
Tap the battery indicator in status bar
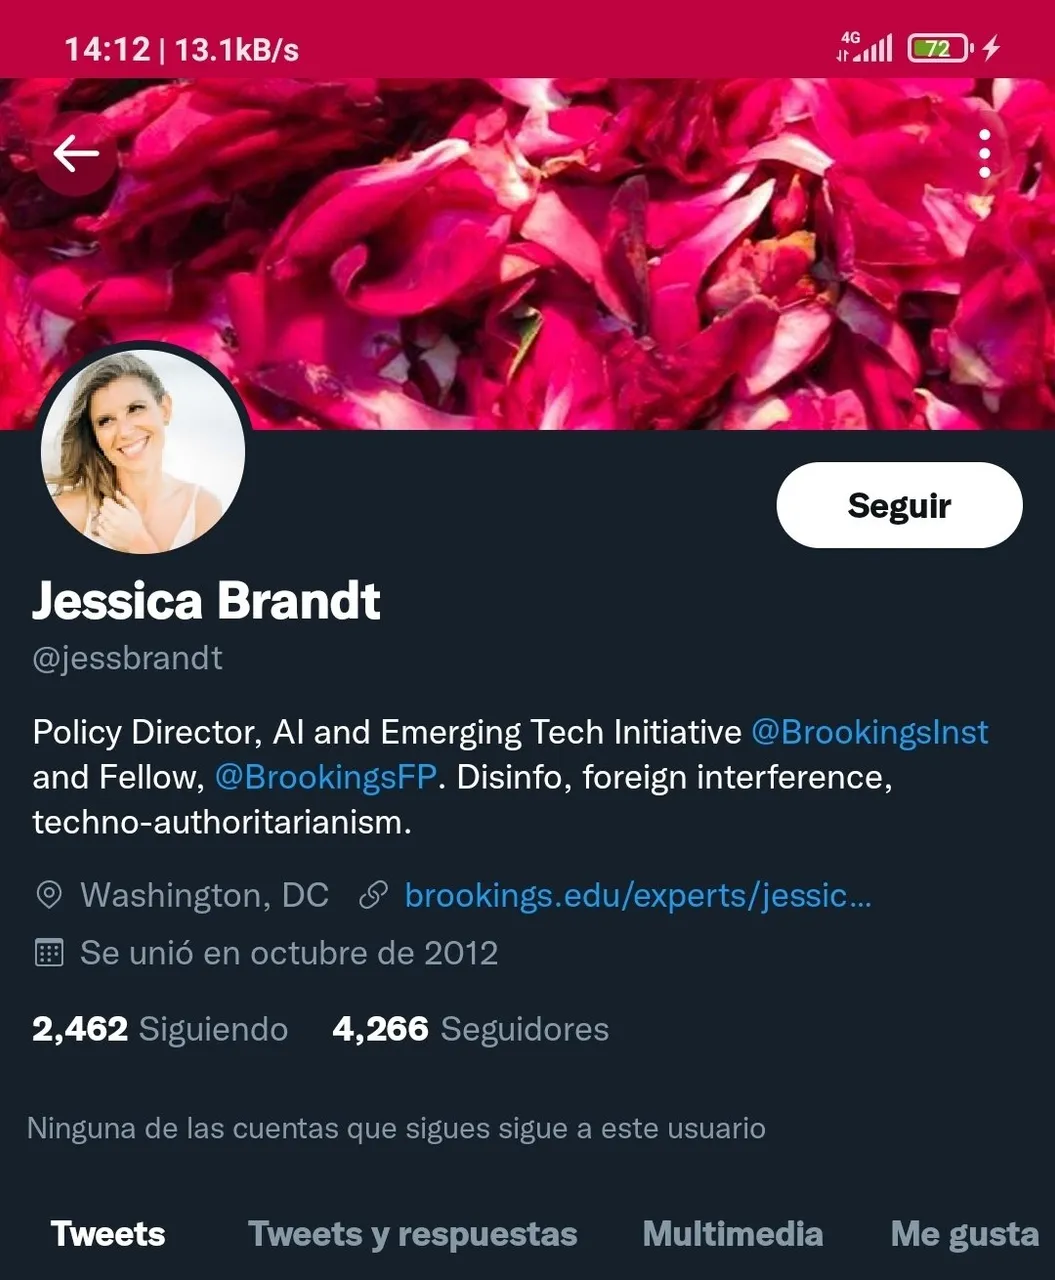940,48
